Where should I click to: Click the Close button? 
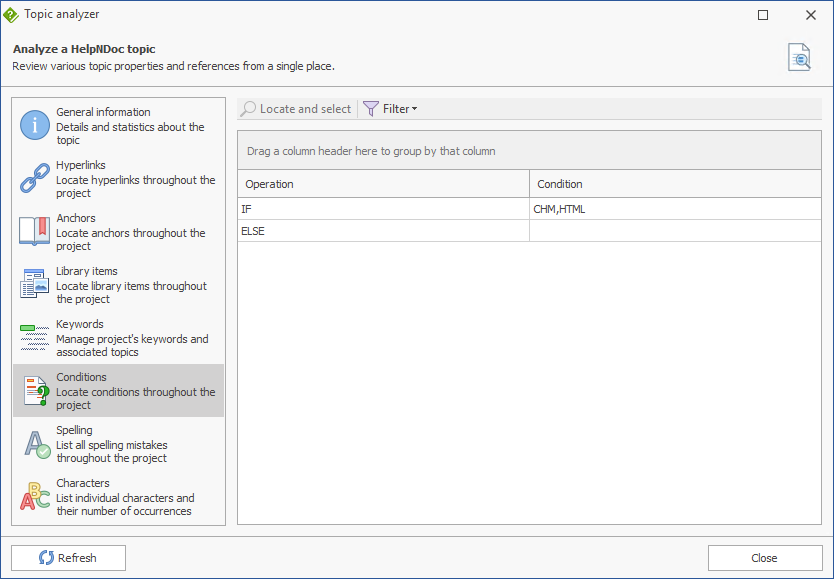tap(765, 558)
